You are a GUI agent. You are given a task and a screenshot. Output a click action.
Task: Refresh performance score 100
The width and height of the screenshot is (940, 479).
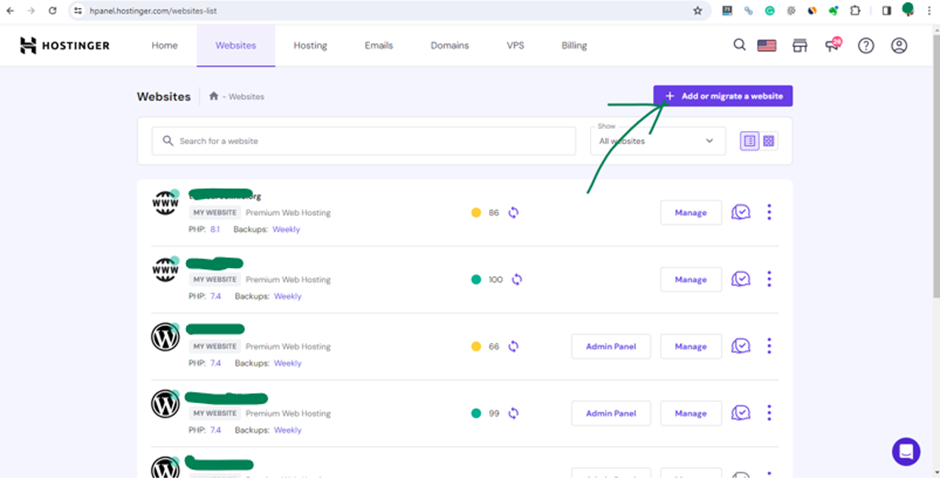coord(517,279)
